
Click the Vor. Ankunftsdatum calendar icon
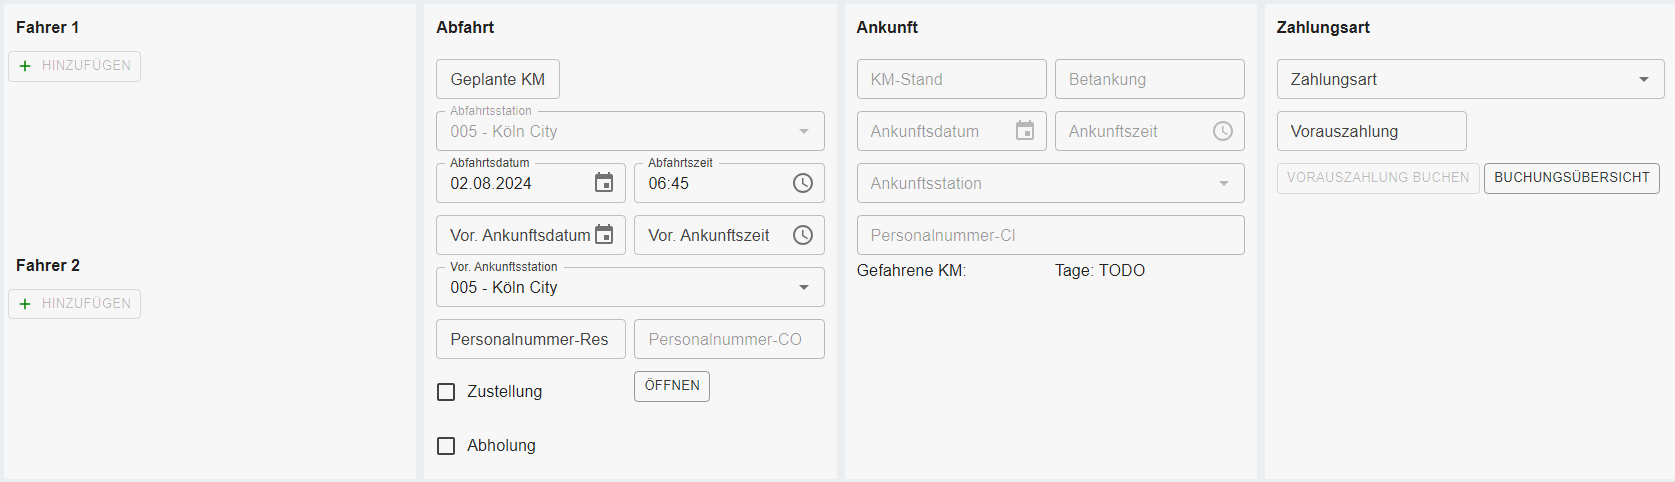pyautogui.click(x=604, y=235)
